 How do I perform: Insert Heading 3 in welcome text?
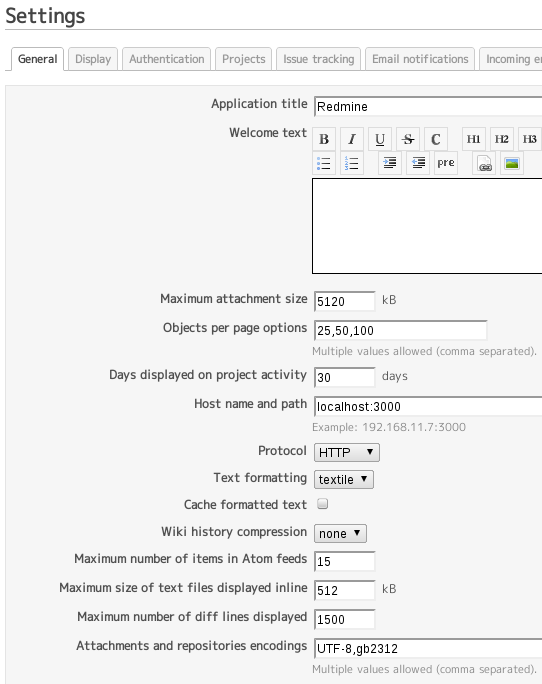coord(529,139)
